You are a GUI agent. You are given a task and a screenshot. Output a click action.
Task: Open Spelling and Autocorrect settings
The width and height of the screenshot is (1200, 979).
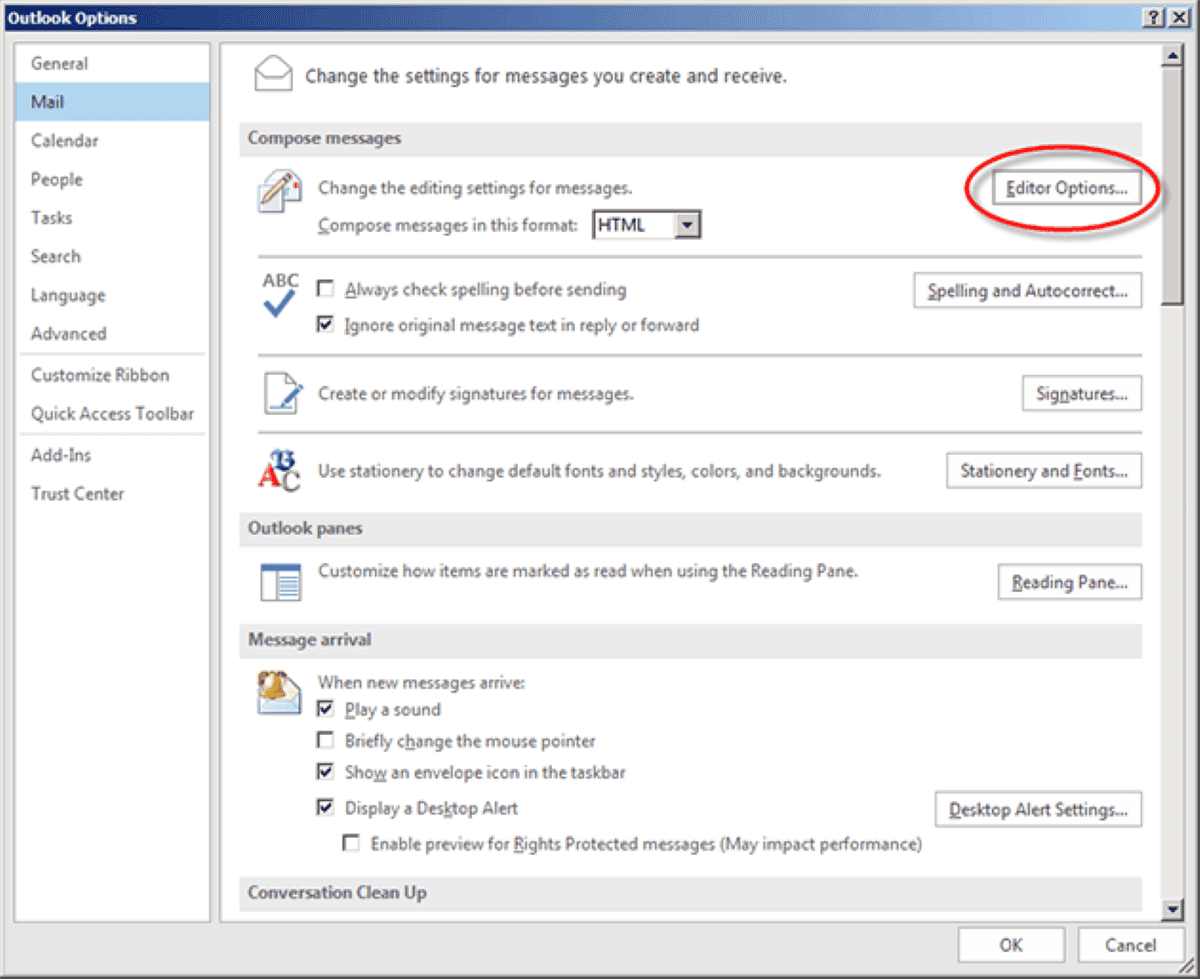pyautogui.click(x=1027, y=291)
